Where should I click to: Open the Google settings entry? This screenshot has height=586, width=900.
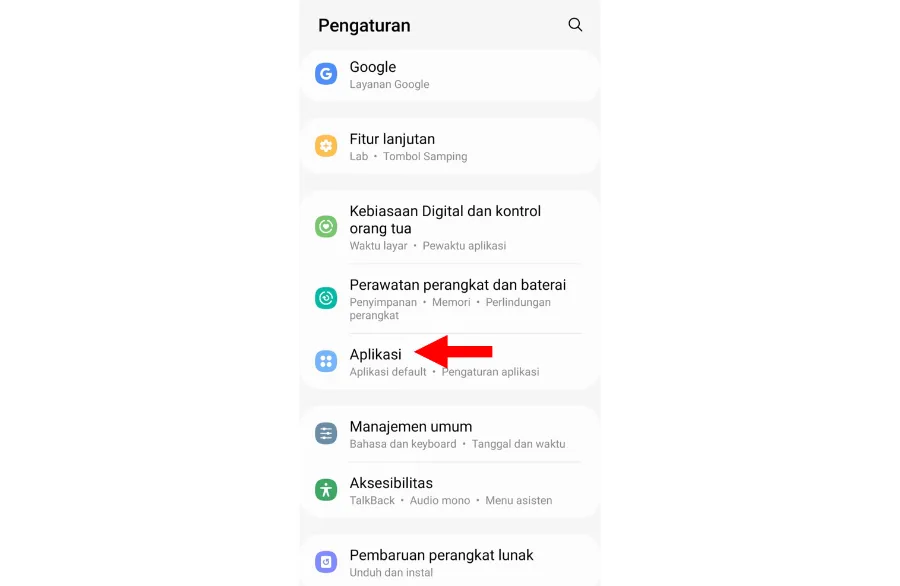[450, 75]
